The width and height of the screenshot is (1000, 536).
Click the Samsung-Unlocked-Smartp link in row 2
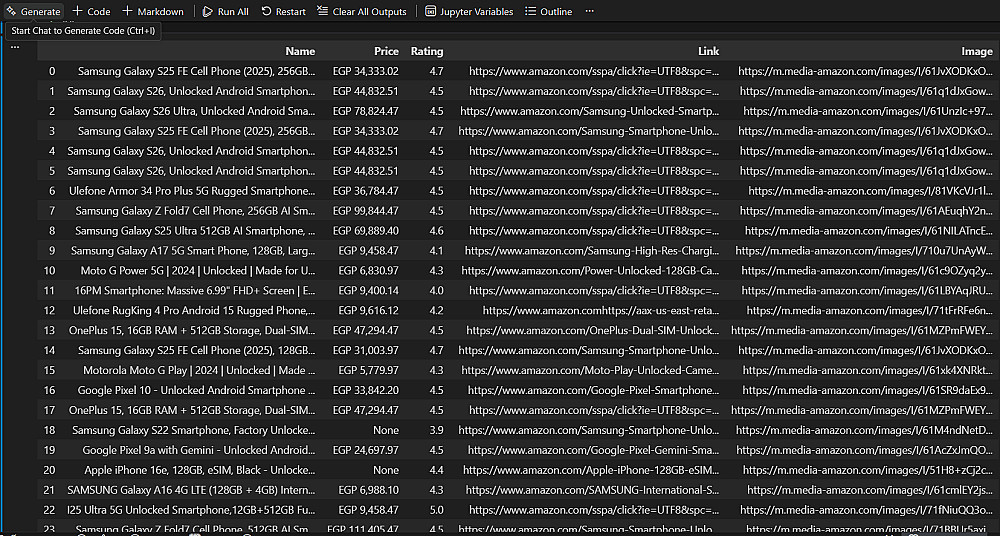click(590, 111)
